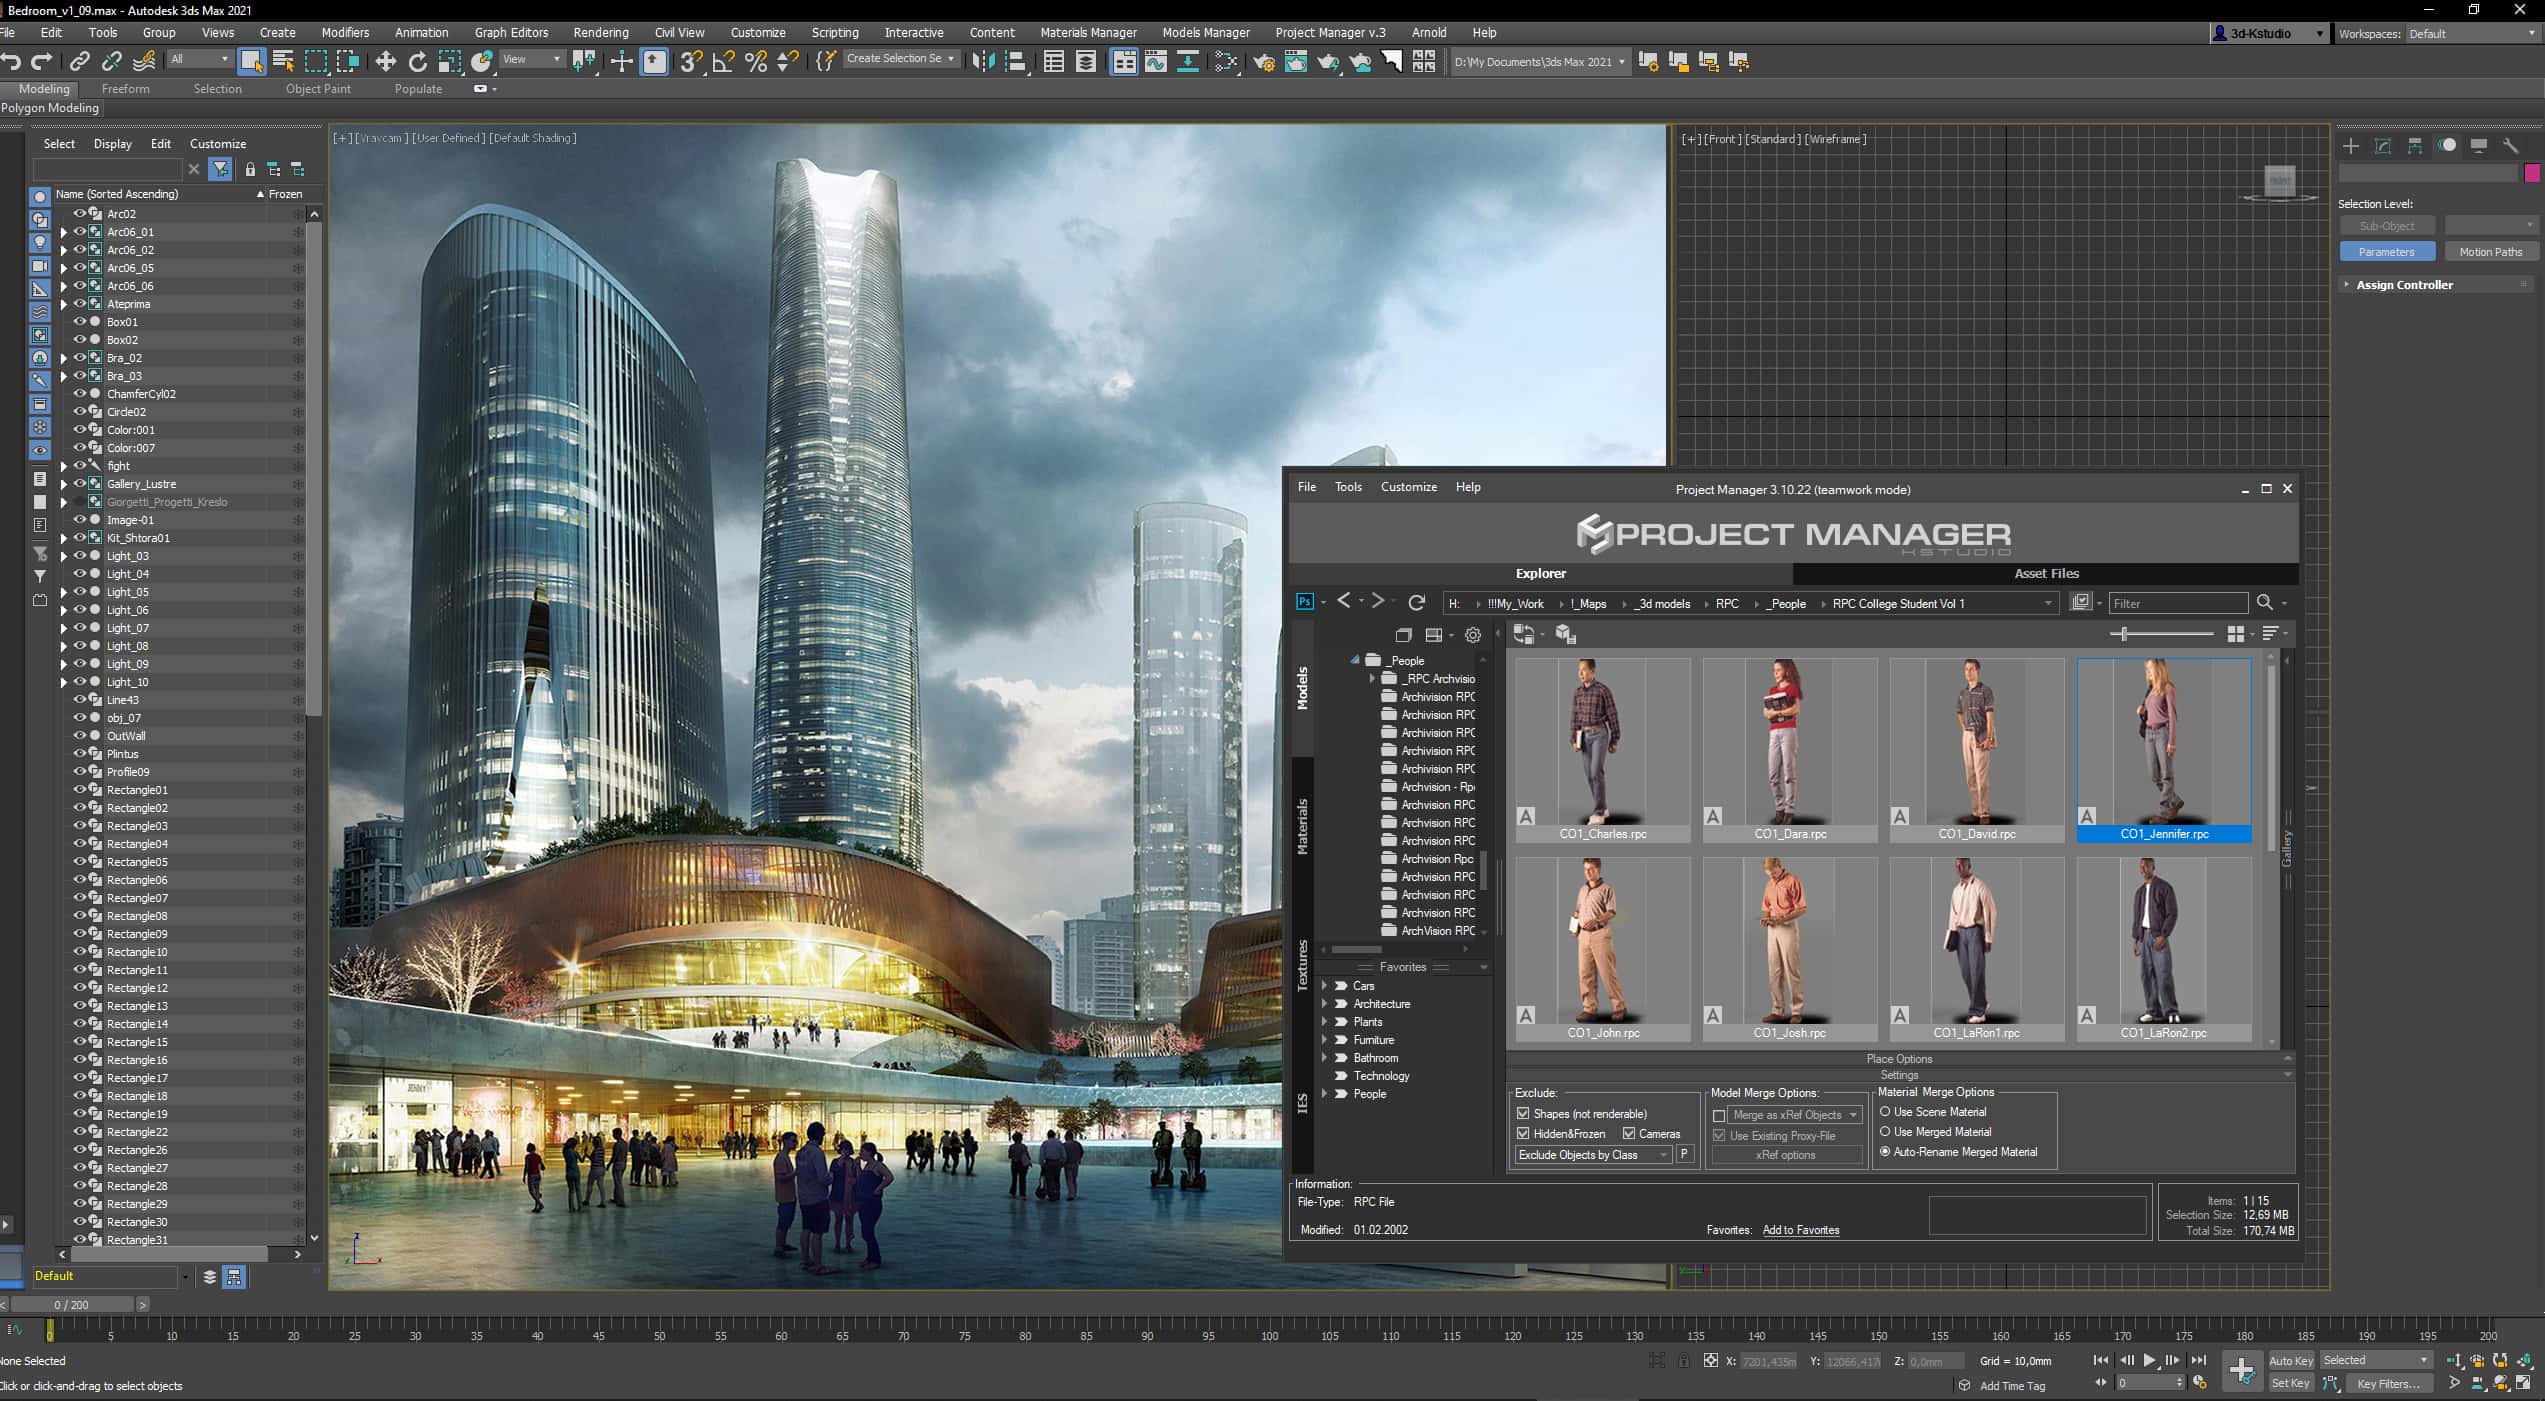Click the Play Animation button
This screenshot has height=1401, width=2545.
(x=2149, y=1360)
